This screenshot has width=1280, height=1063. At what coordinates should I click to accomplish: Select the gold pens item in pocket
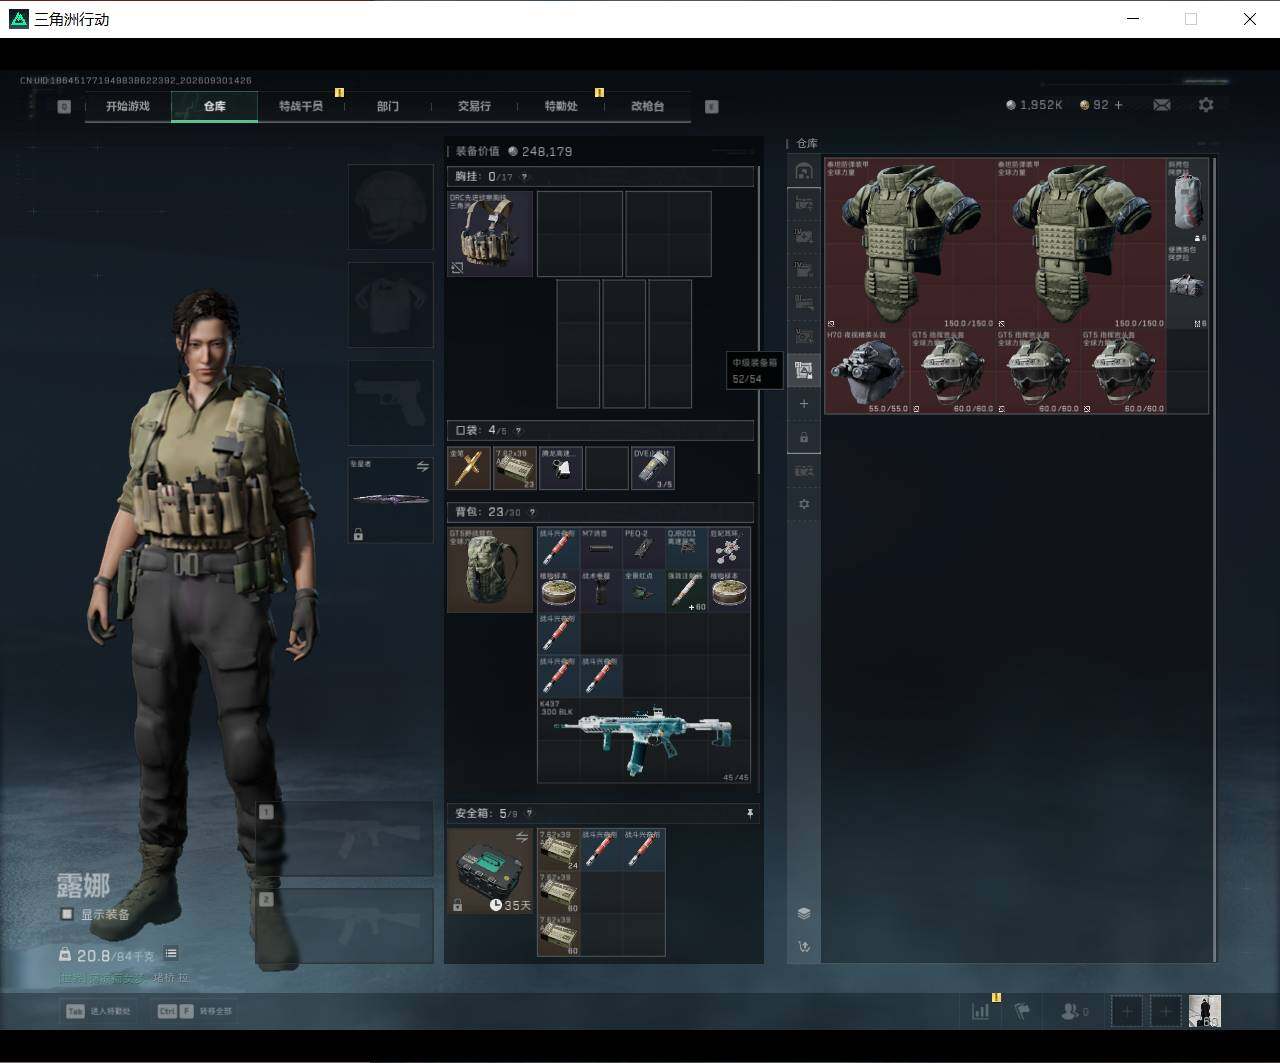click(469, 468)
